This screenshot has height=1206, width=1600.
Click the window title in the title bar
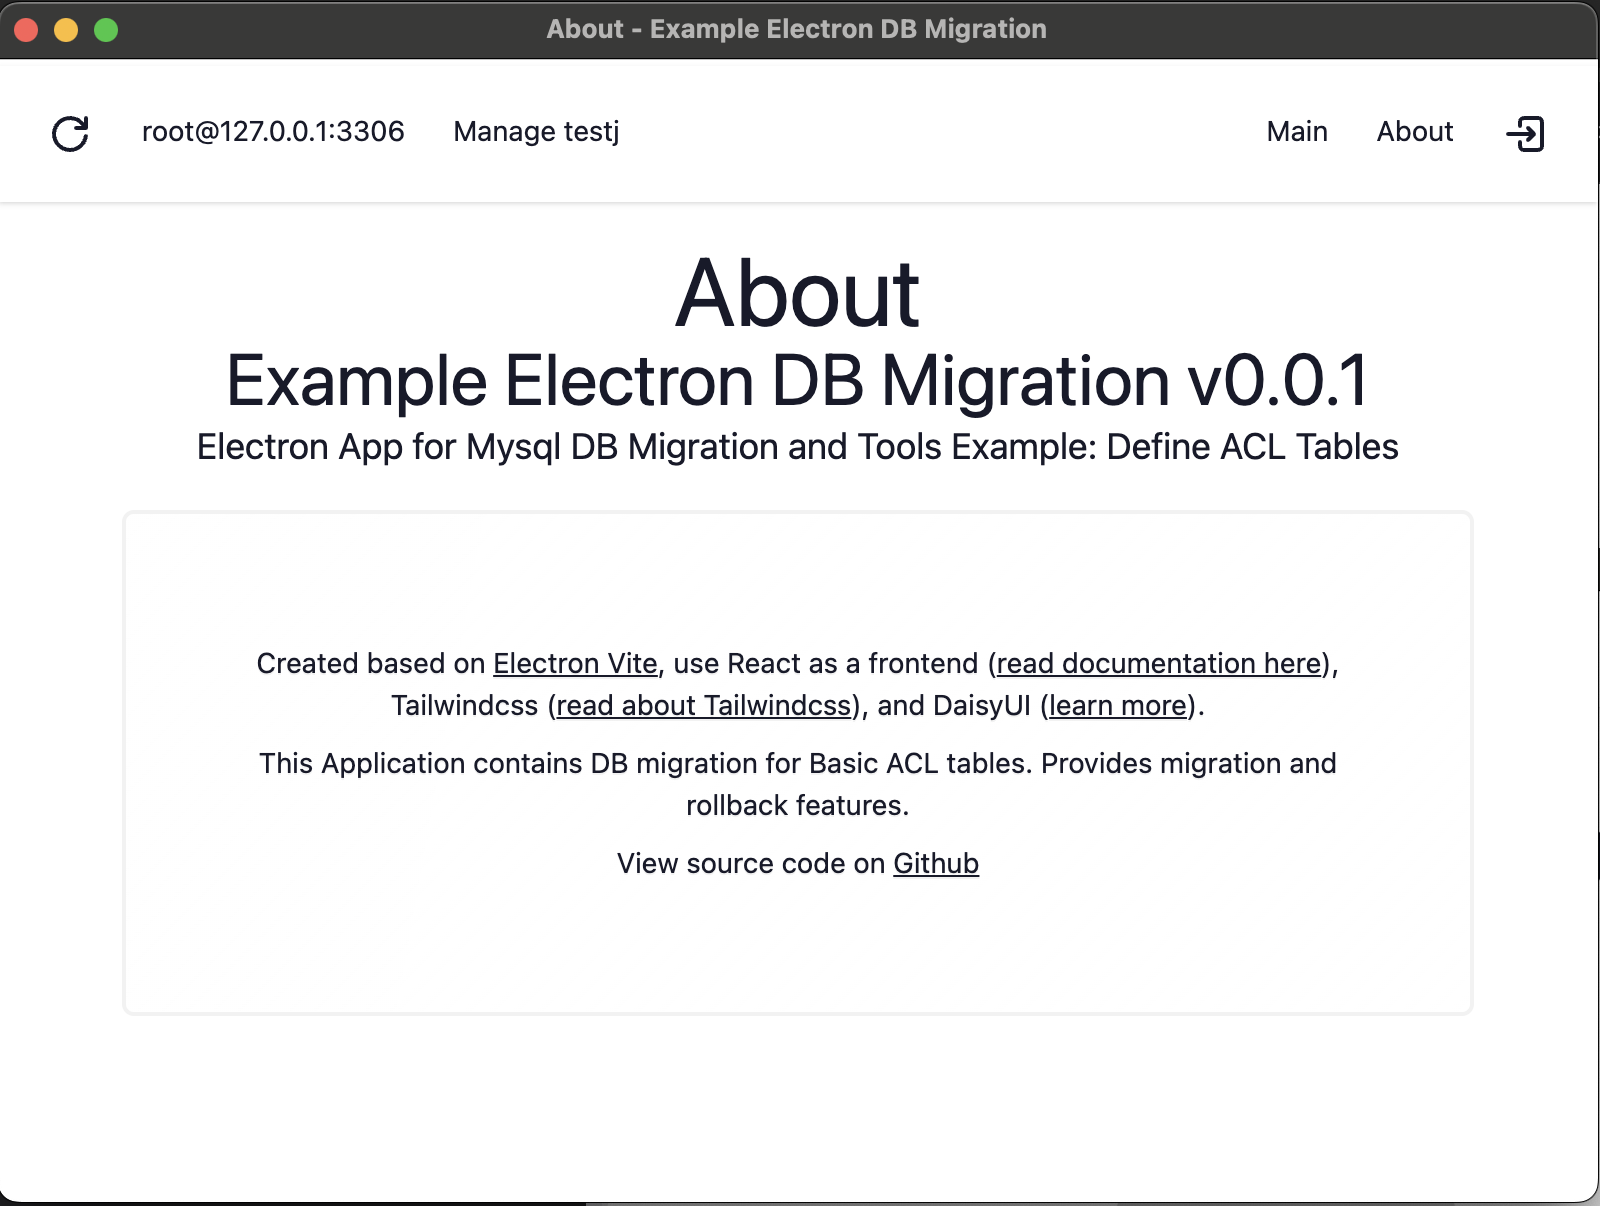[x=797, y=29]
